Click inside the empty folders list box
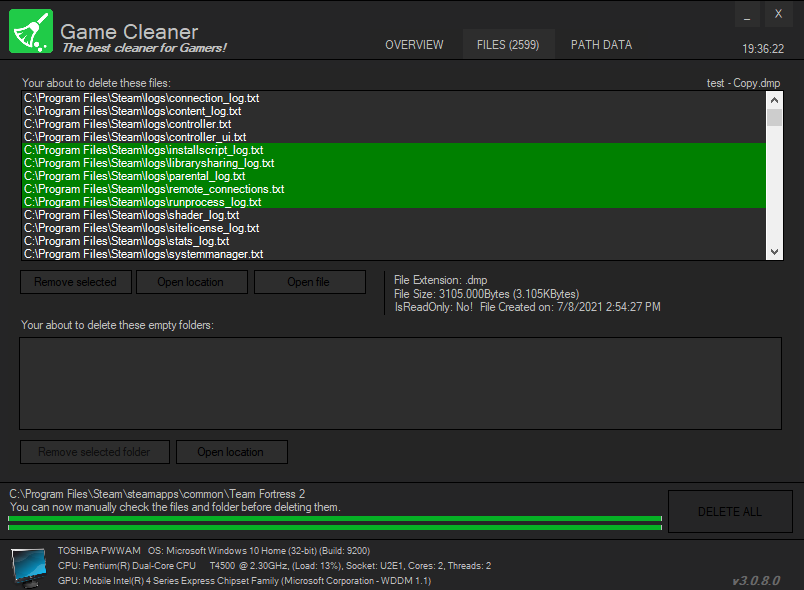804x590 pixels. [x=400, y=383]
